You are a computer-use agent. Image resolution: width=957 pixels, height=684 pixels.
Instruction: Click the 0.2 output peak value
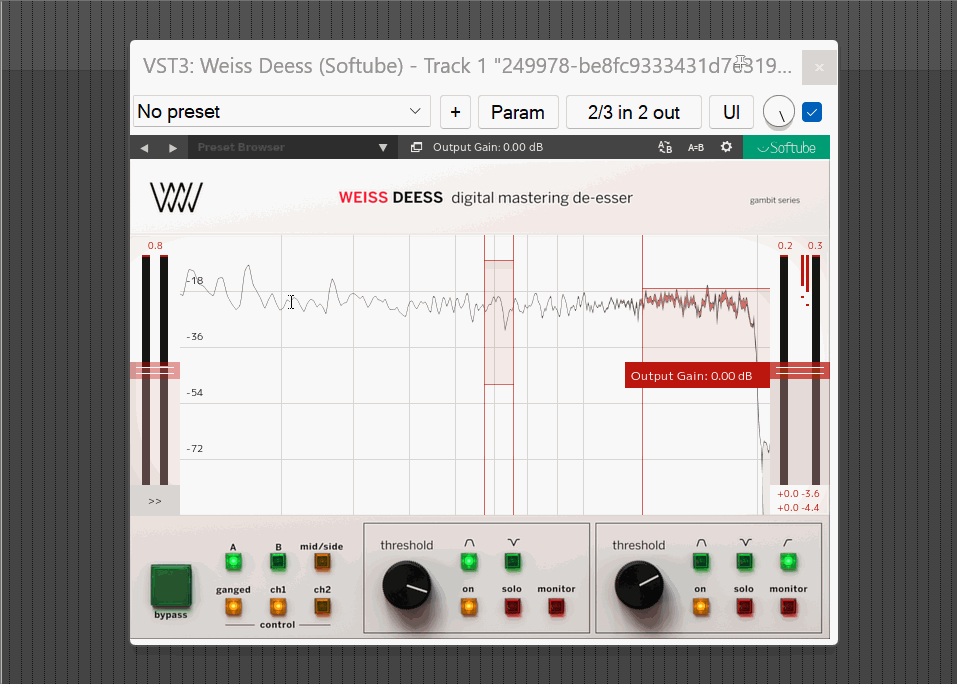785,245
